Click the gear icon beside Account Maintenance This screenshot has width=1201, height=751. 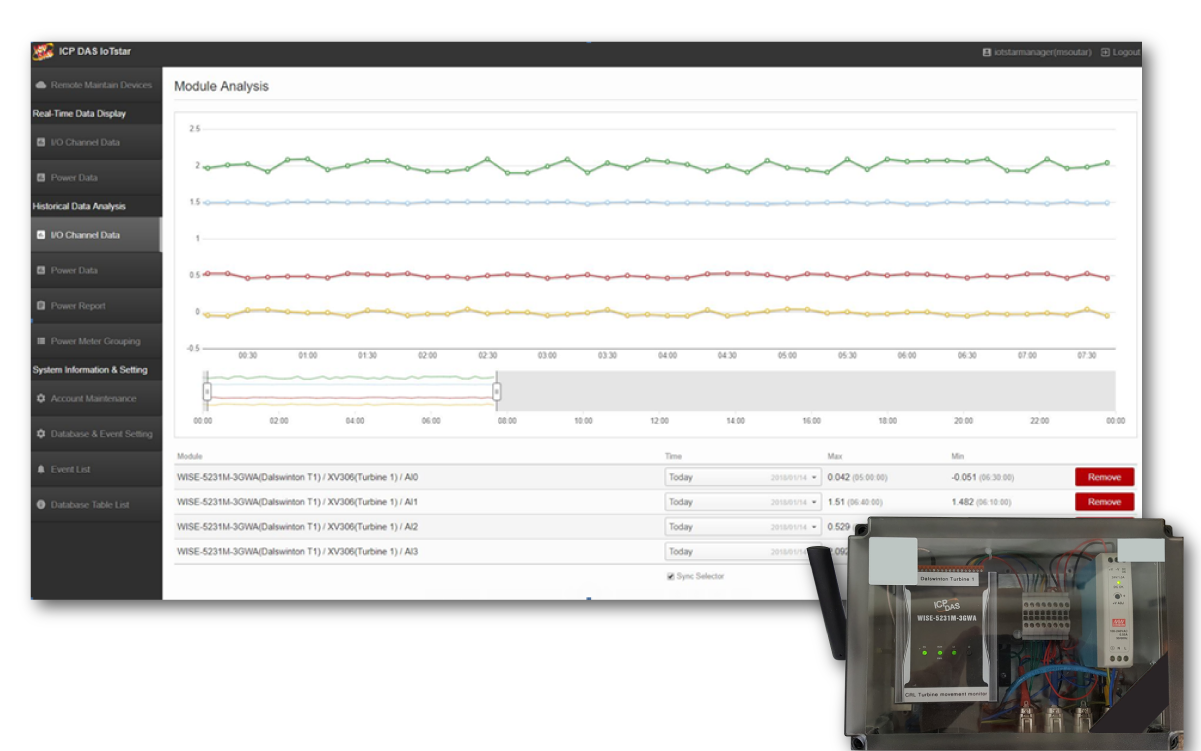coord(41,399)
